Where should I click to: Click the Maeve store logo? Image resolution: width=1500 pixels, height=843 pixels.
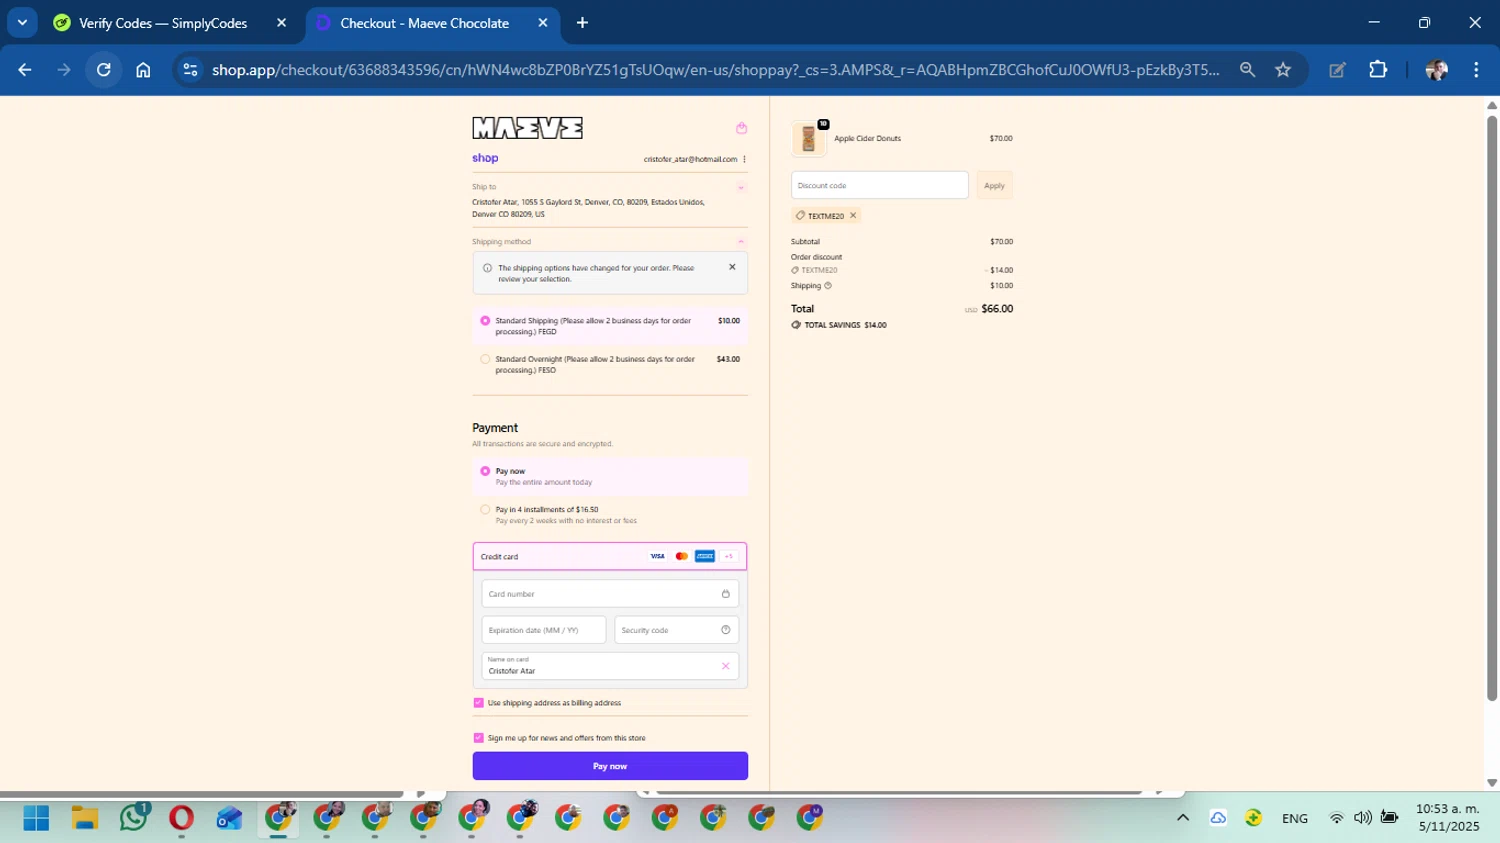(x=527, y=127)
